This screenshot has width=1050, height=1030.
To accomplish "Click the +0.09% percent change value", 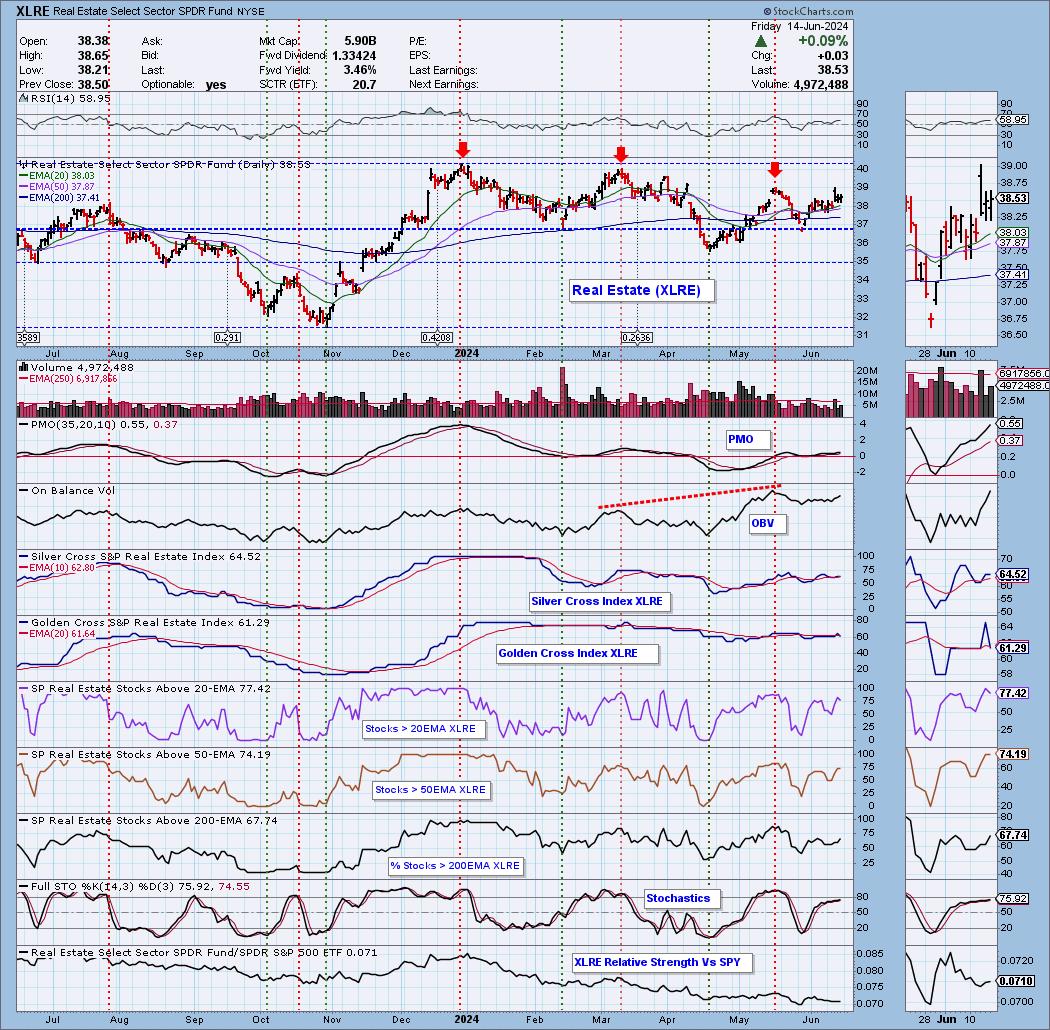I will click(823, 41).
